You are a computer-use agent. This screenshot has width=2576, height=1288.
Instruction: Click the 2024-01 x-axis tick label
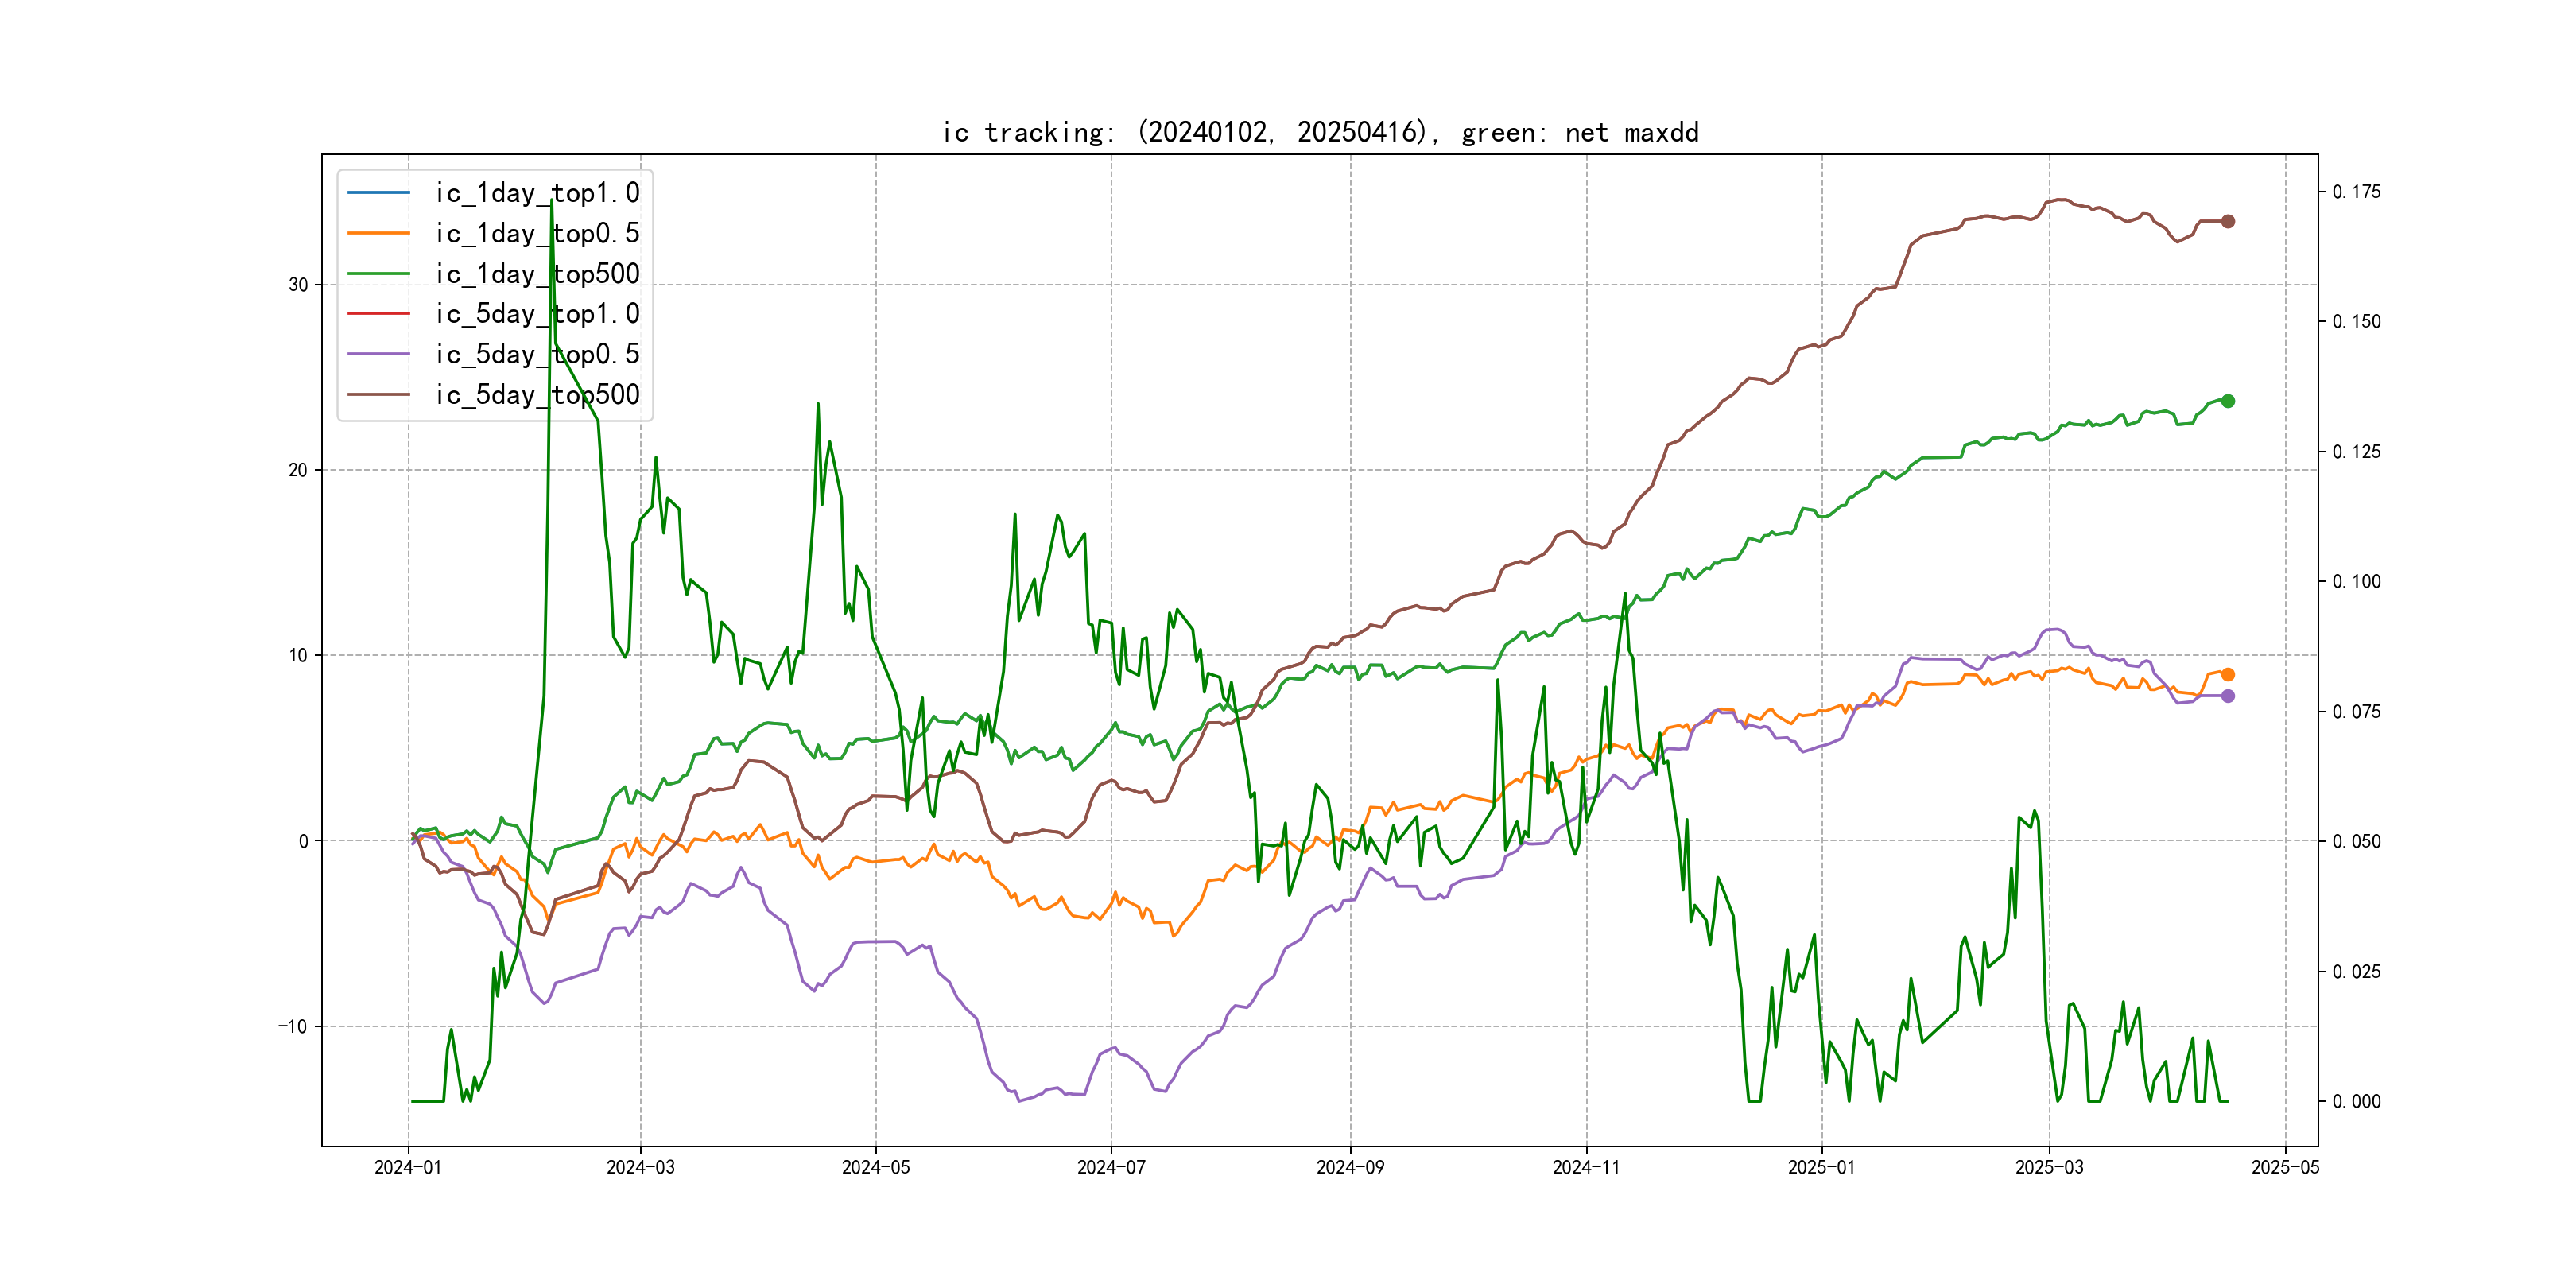(408, 1167)
